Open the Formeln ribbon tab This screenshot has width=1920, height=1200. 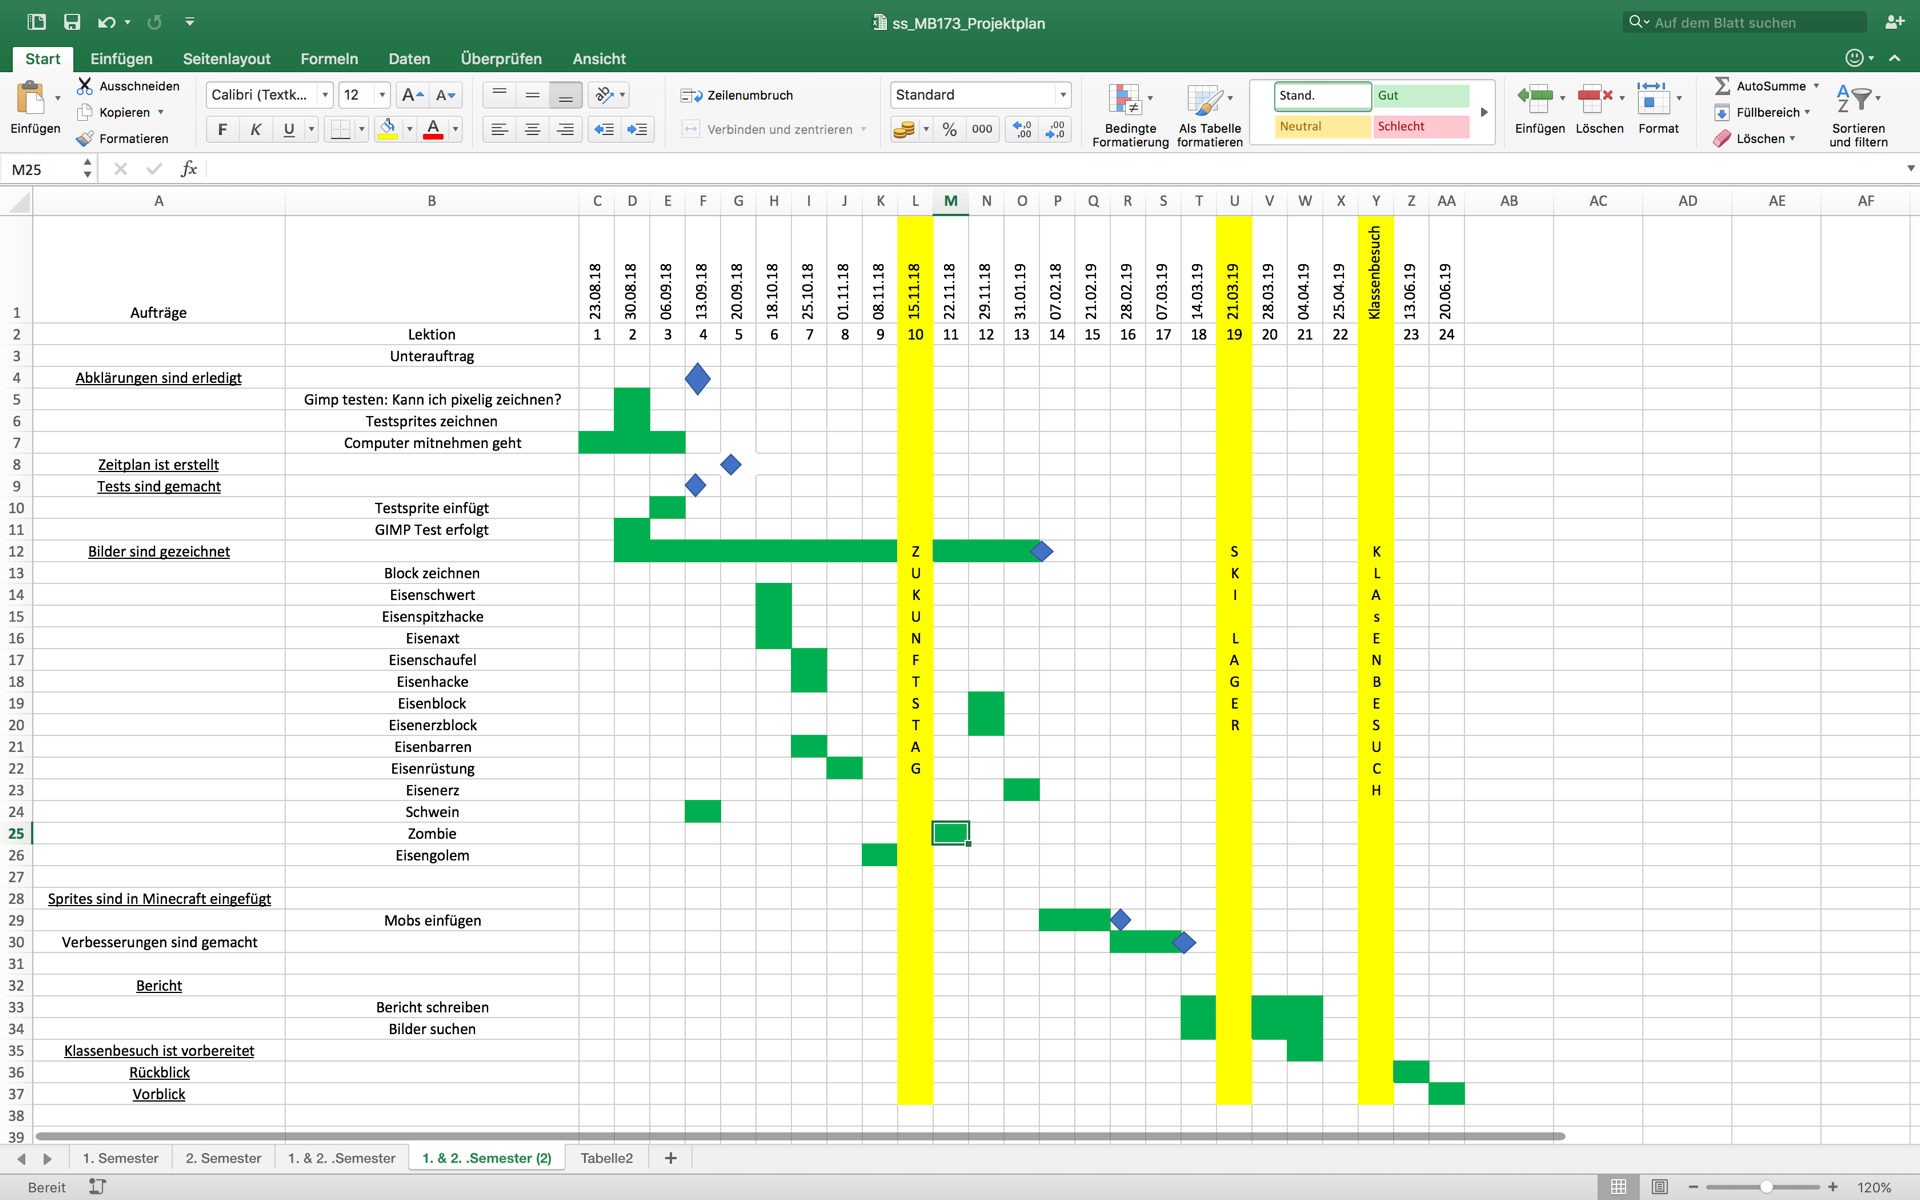tap(329, 59)
